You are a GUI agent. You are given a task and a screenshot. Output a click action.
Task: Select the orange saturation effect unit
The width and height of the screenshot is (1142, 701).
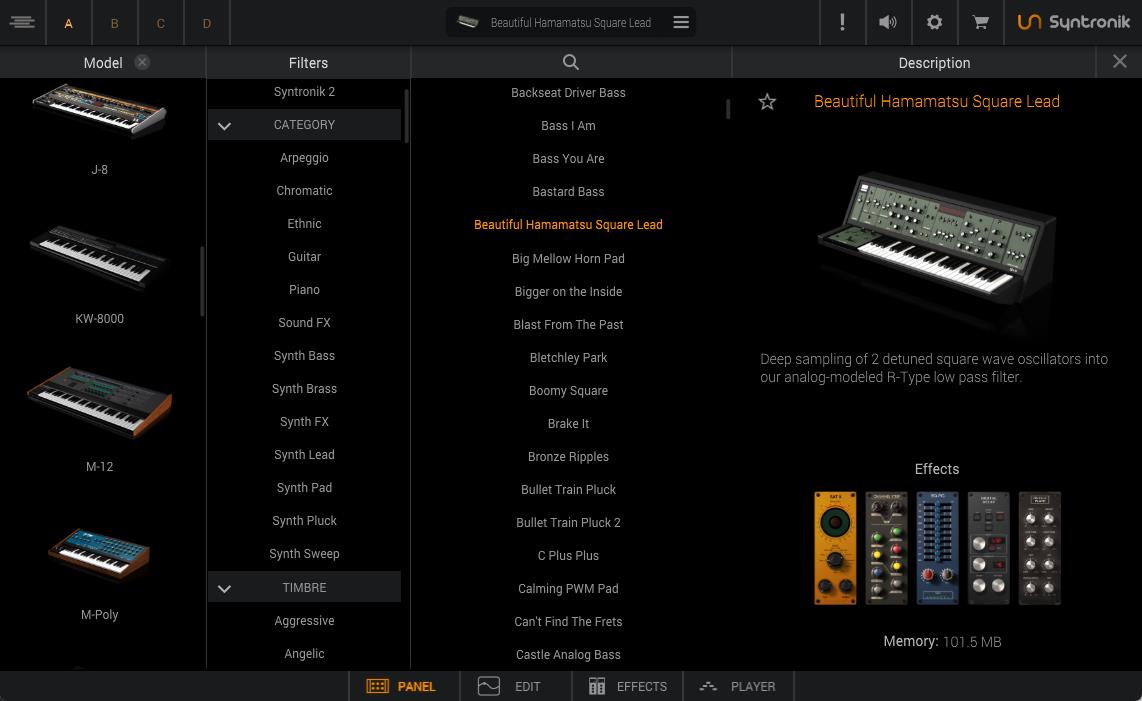pyautogui.click(x=835, y=548)
